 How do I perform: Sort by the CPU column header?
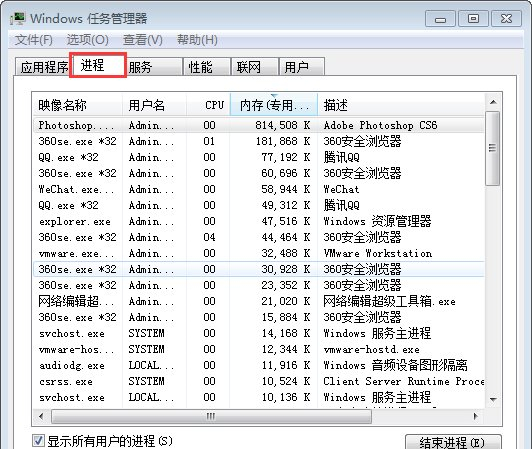208,105
